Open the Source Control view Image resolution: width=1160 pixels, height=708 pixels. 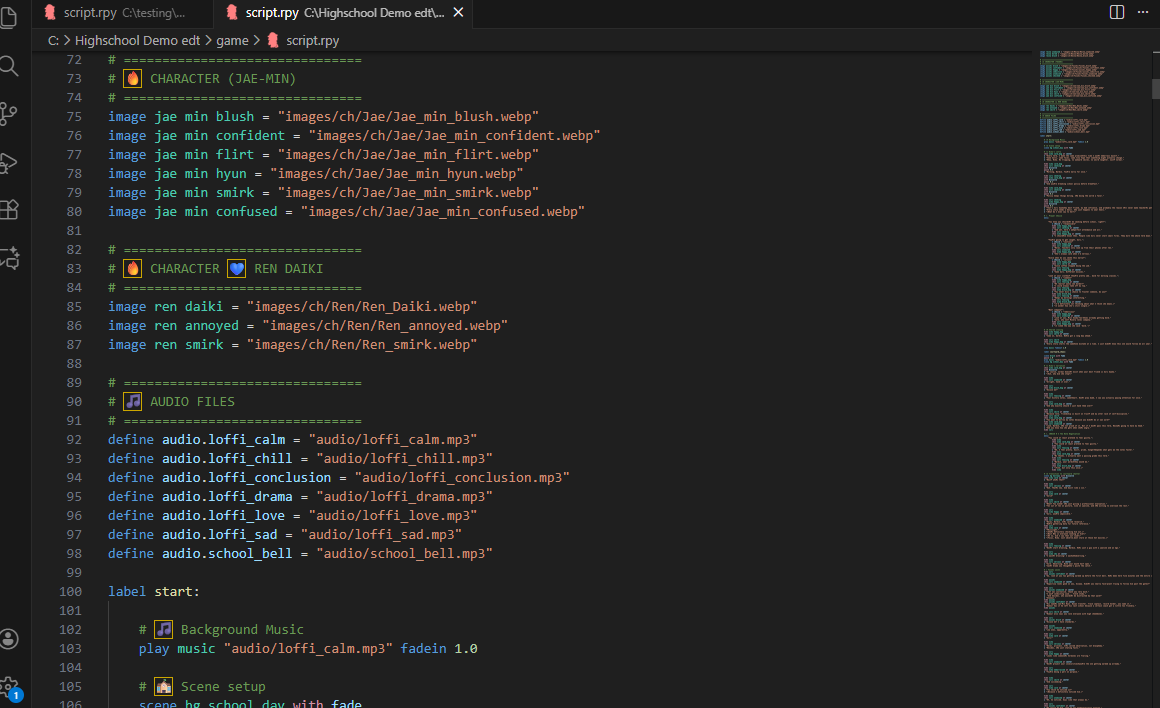tap(9, 113)
